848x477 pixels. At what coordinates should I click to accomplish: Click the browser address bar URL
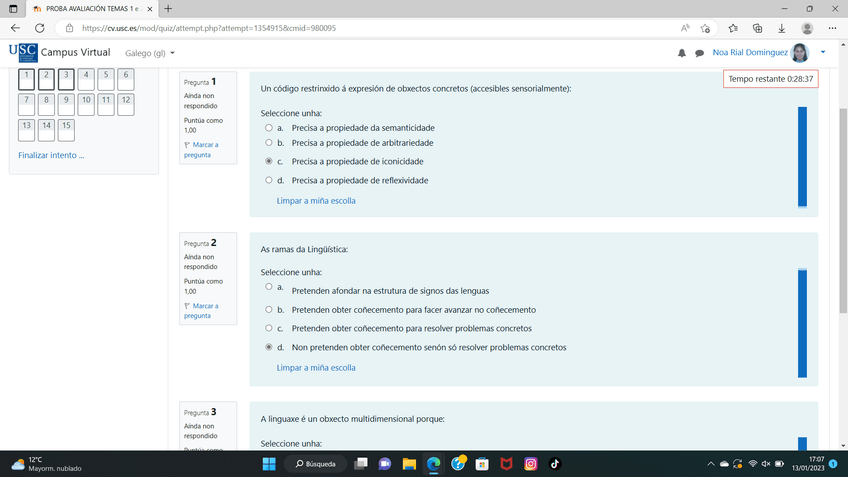(209, 28)
